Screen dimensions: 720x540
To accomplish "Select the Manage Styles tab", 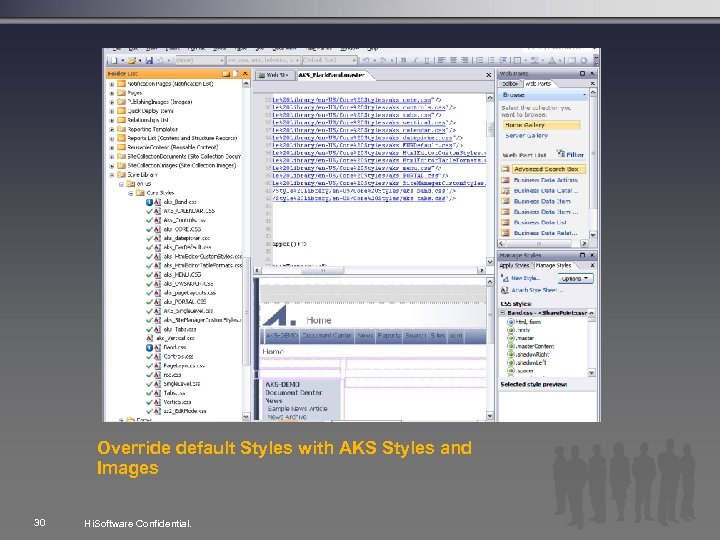I will (x=553, y=265).
